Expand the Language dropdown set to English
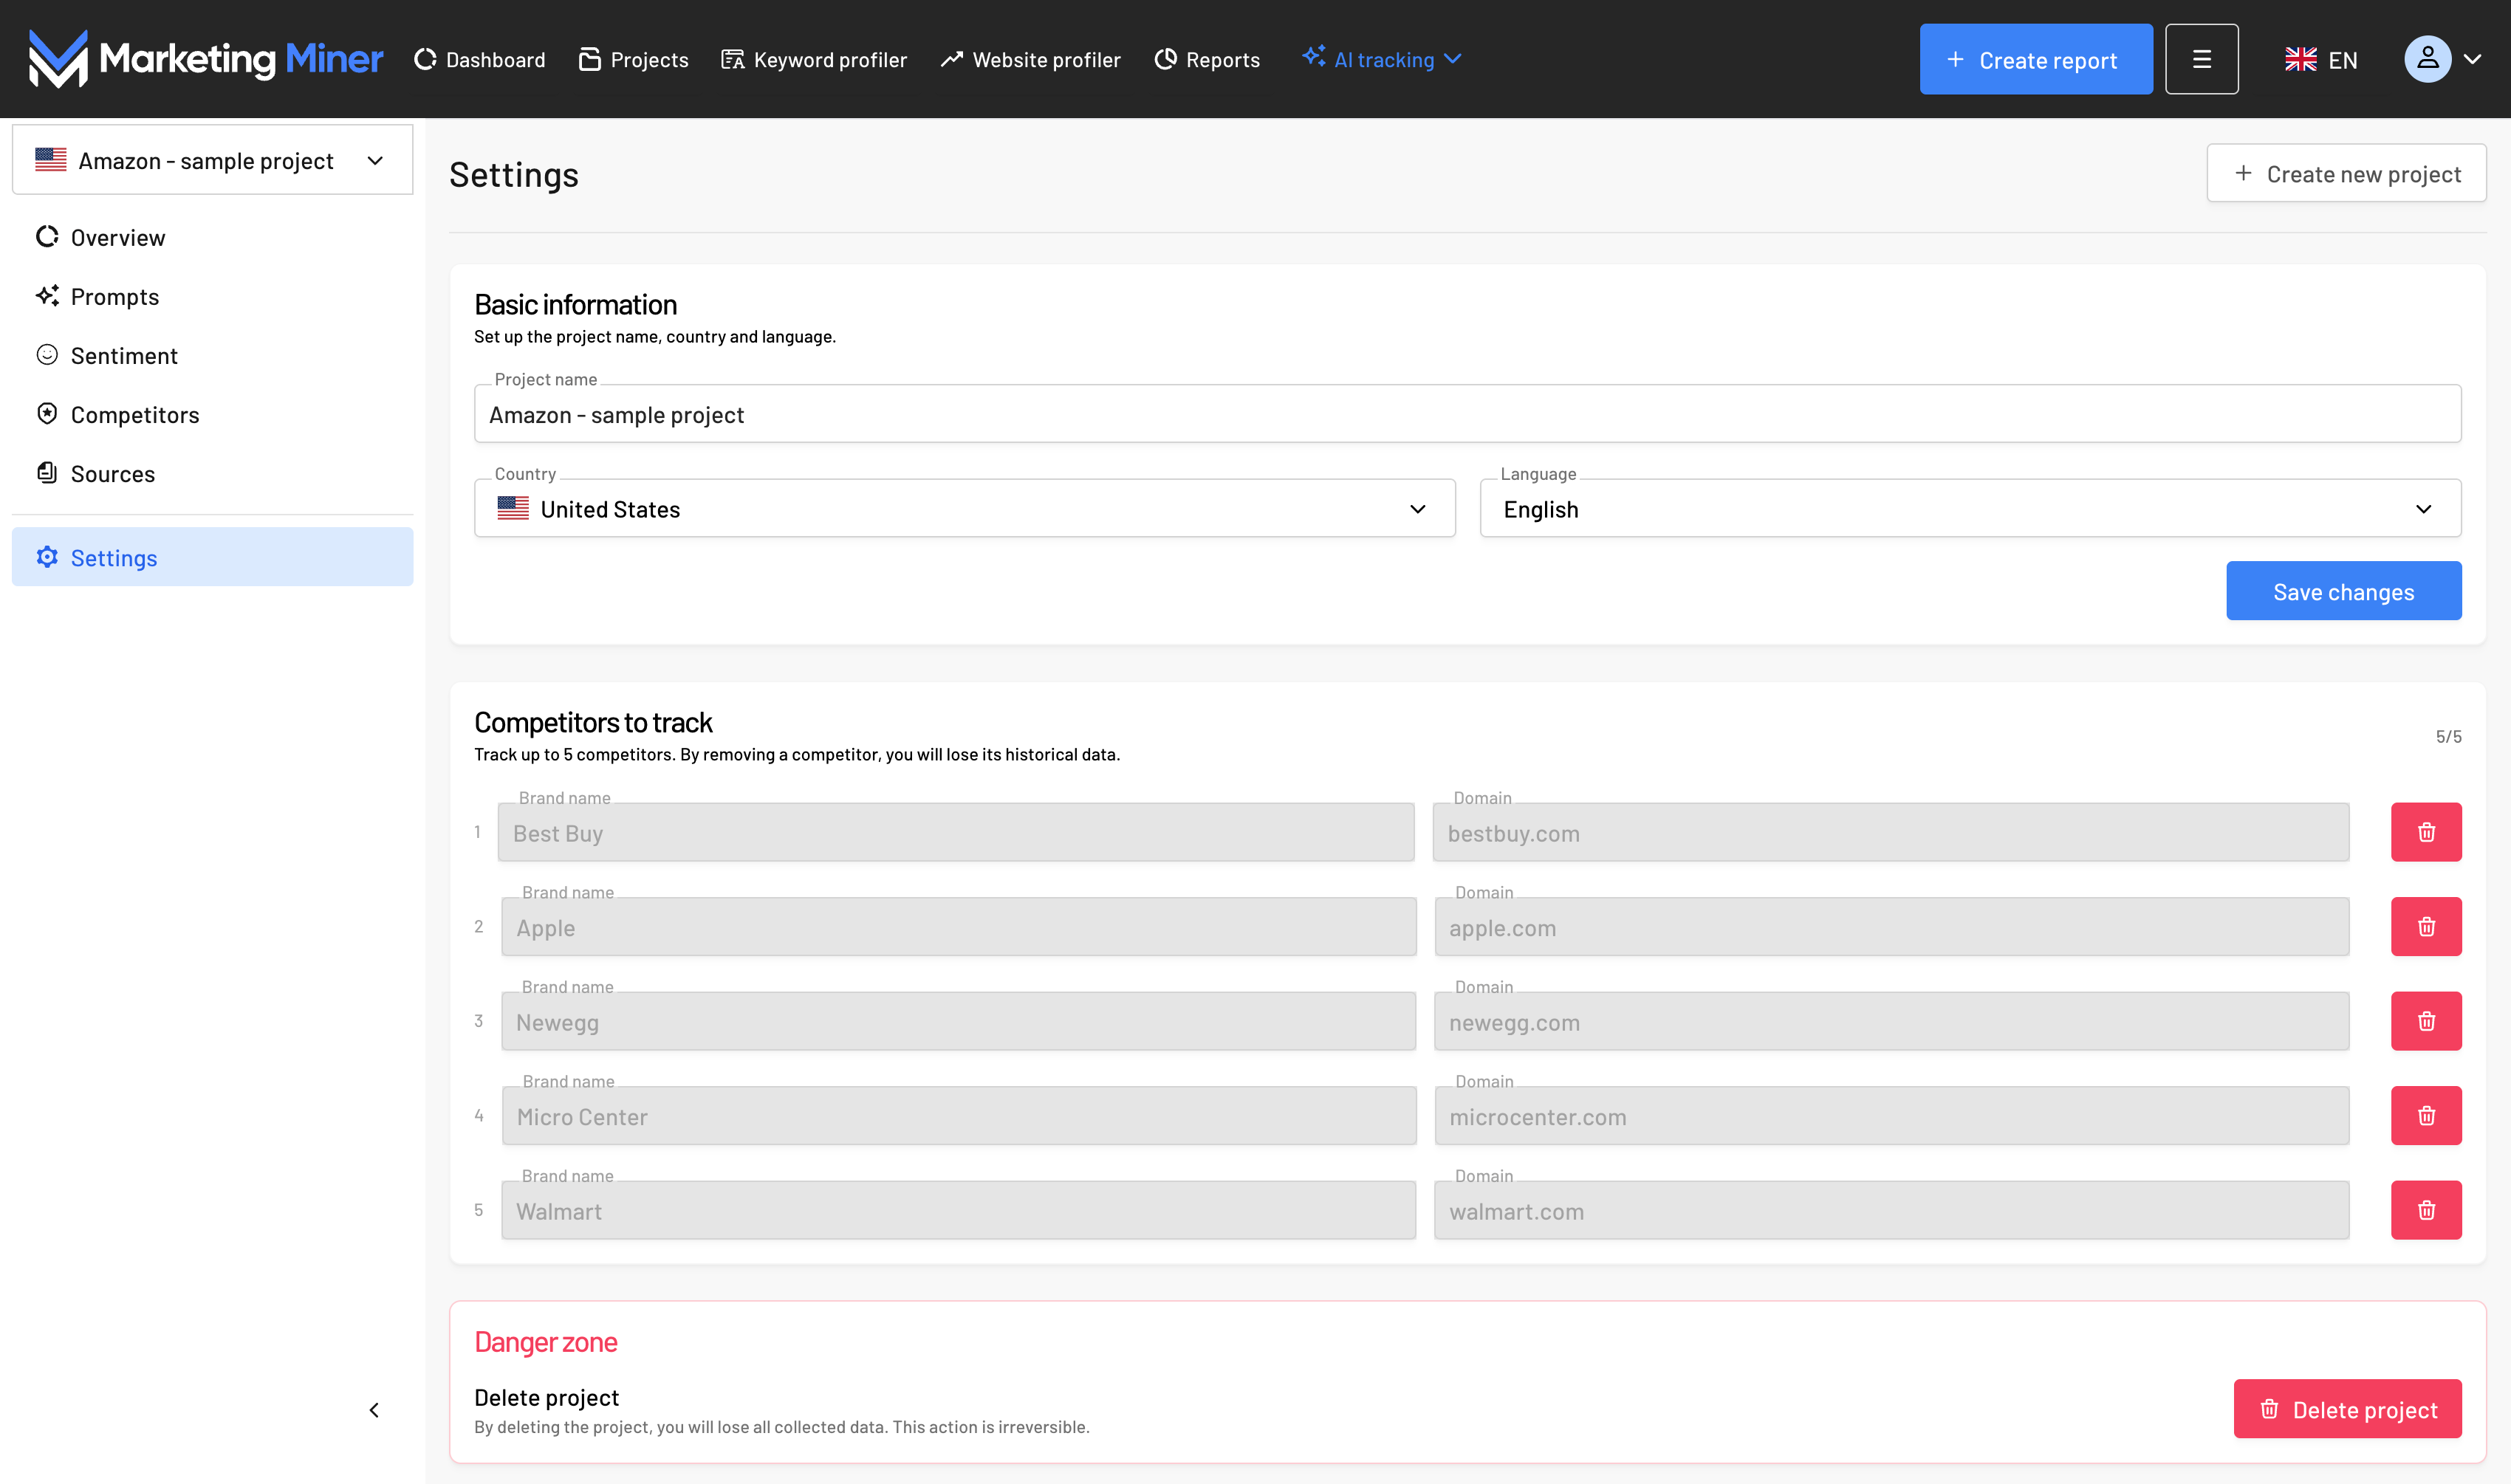This screenshot has width=2511, height=1484. pyautogui.click(x=1969, y=509)
